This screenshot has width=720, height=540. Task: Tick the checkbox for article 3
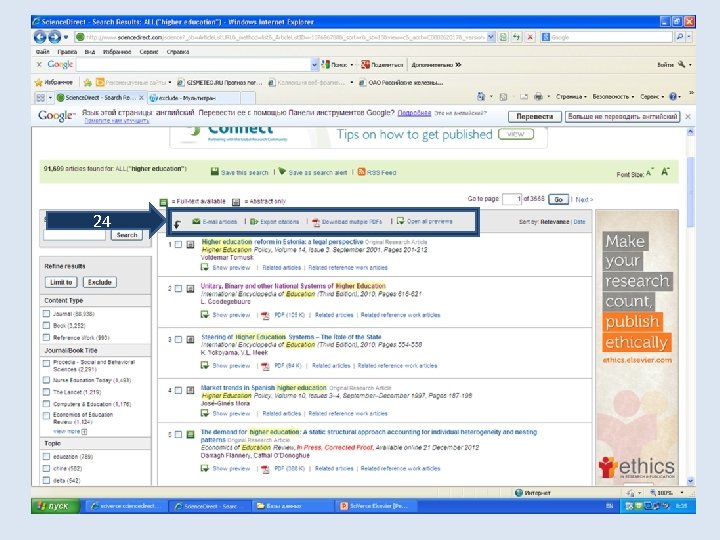178,340
